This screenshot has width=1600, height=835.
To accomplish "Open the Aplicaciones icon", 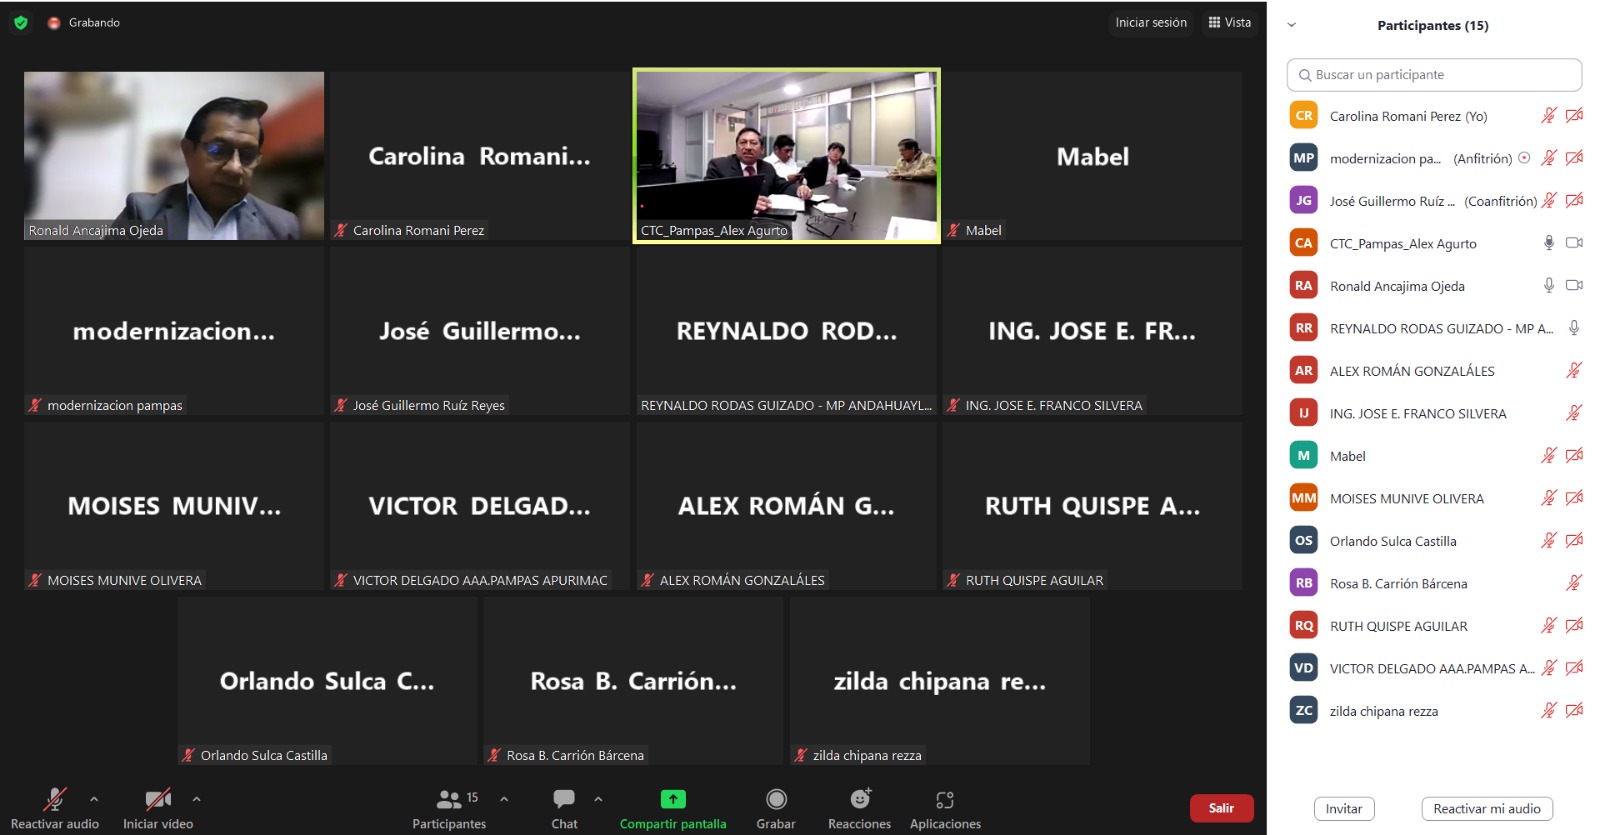I will pyautogui.click(x=944, y=799).
